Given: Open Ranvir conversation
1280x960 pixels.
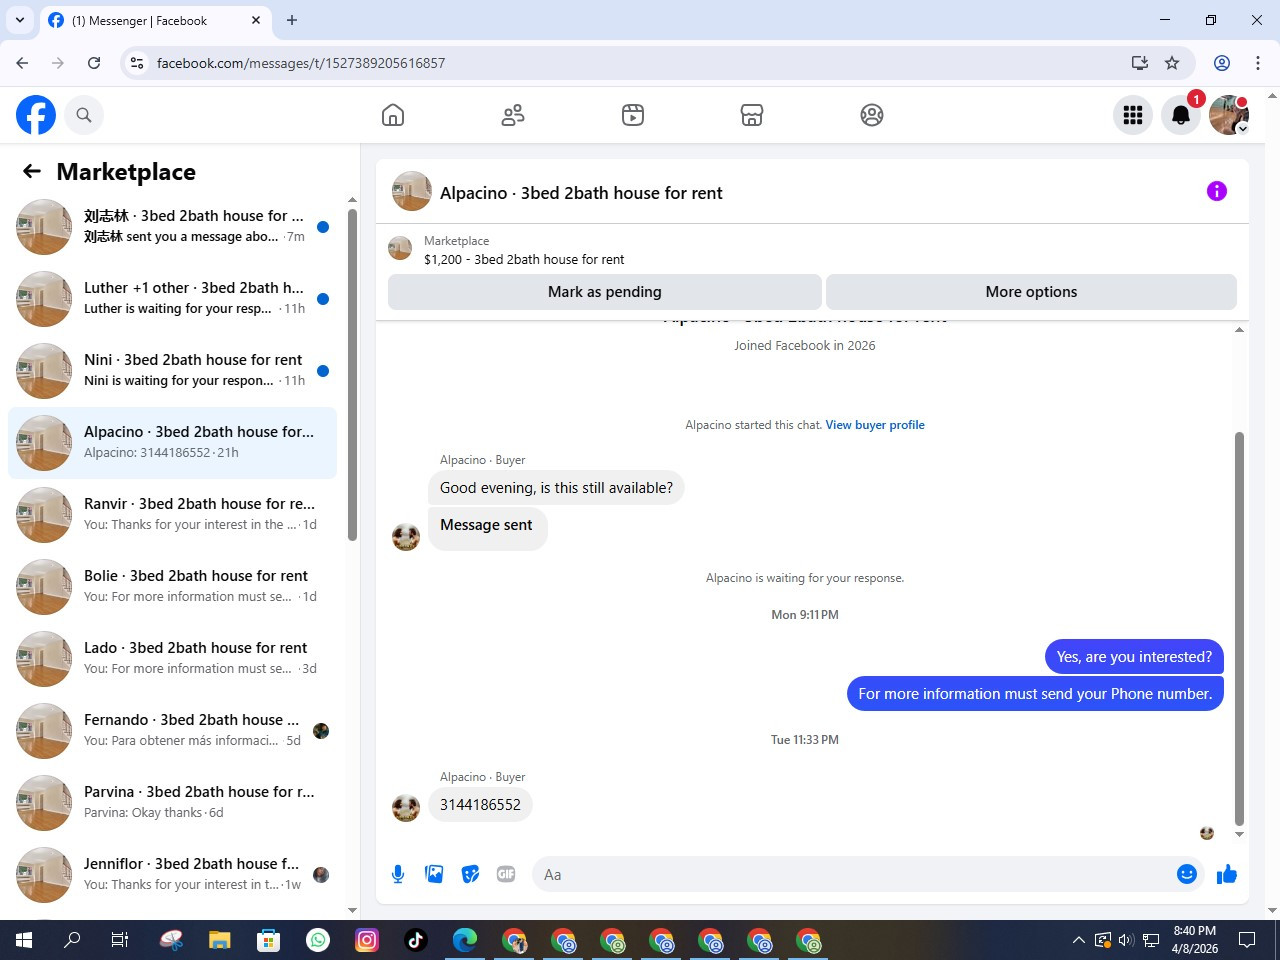Looking at the screenshot, I should coord(172,515).
